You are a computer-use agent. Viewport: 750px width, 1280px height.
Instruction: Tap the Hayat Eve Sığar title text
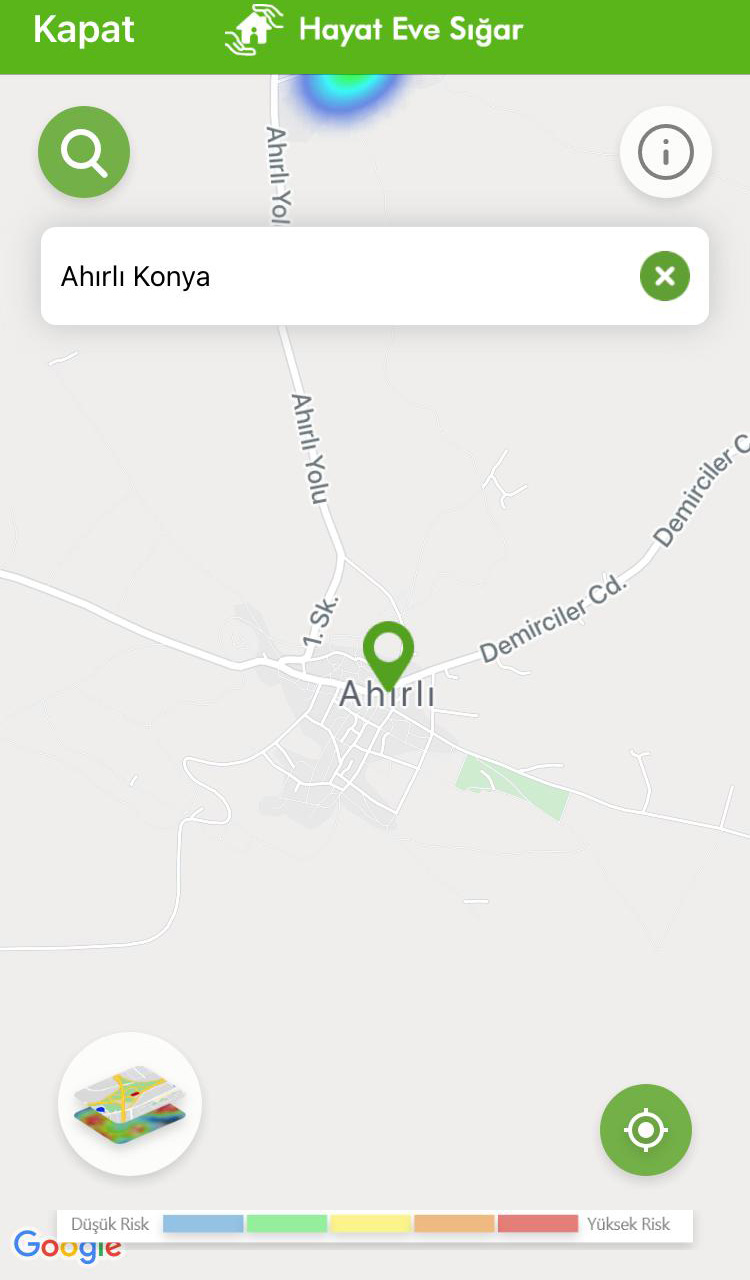411,30
